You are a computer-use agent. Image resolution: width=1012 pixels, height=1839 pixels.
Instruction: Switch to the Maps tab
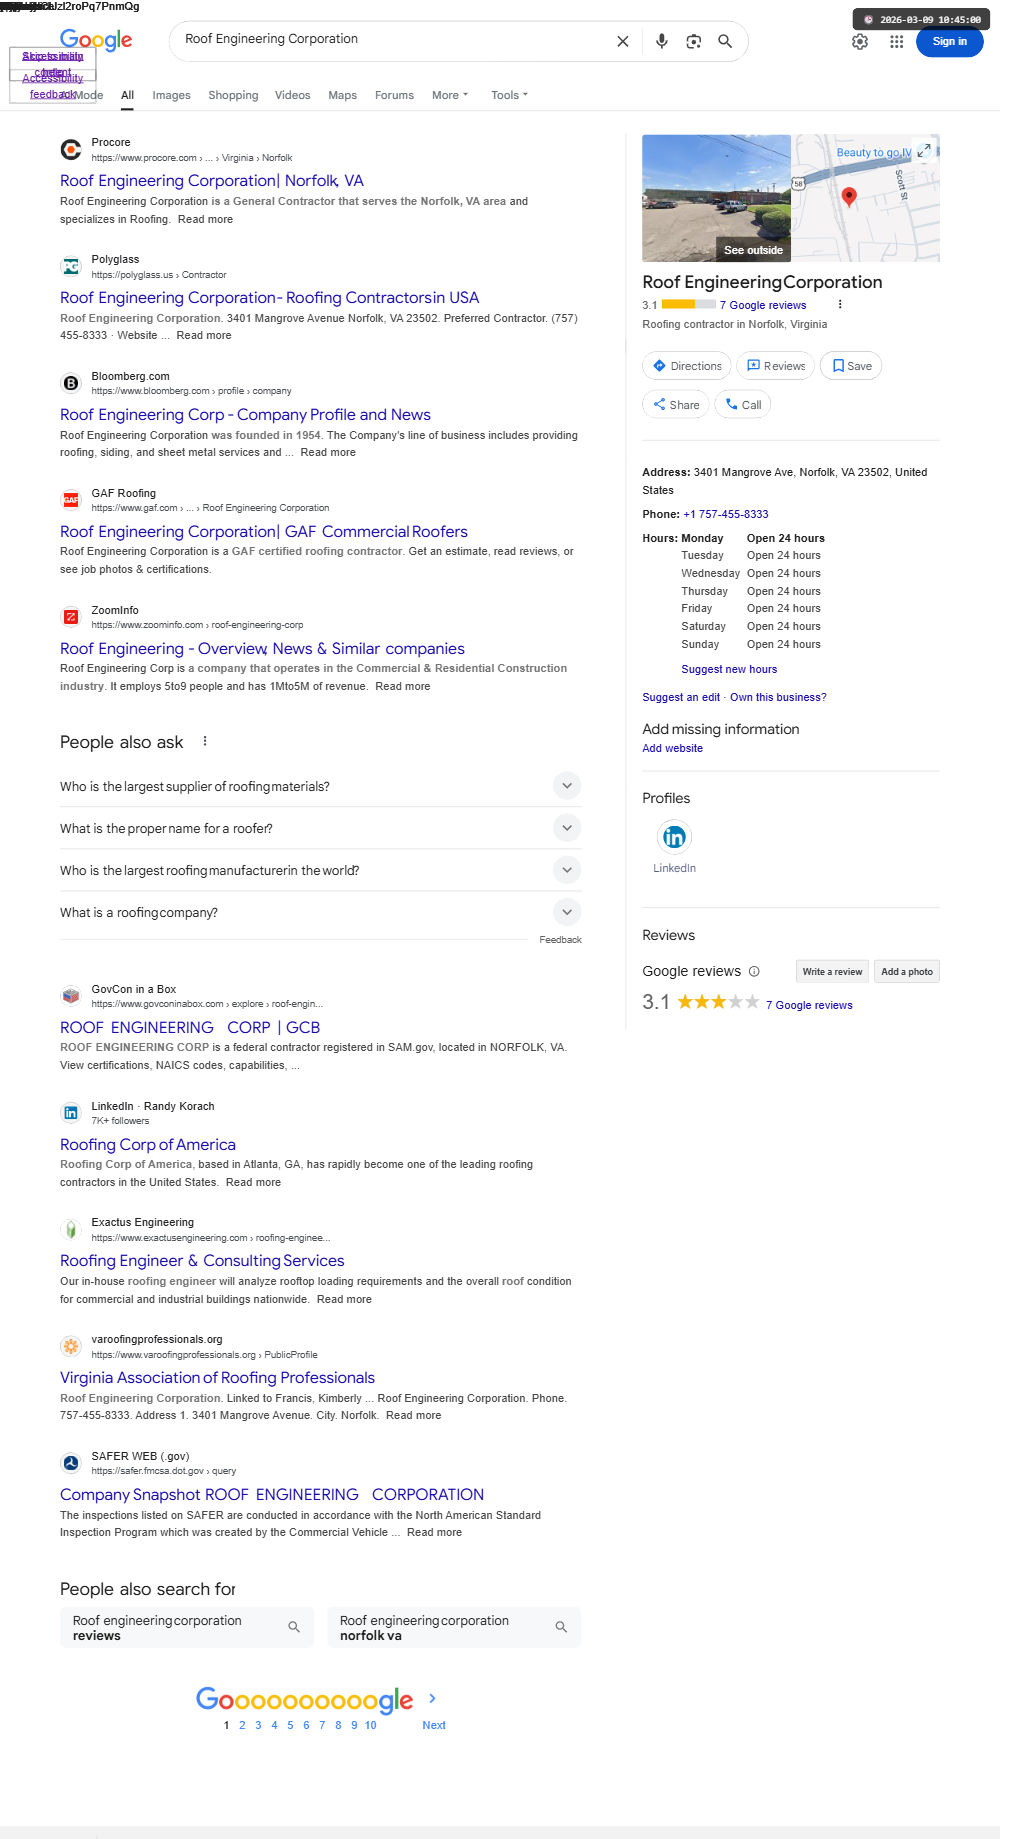click(x=342, y=95)
